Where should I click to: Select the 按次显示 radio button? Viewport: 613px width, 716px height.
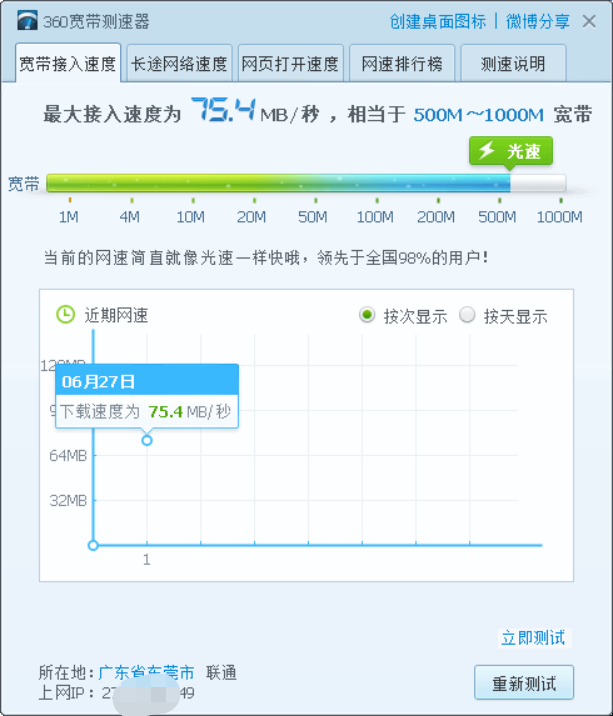click(367, 315)
